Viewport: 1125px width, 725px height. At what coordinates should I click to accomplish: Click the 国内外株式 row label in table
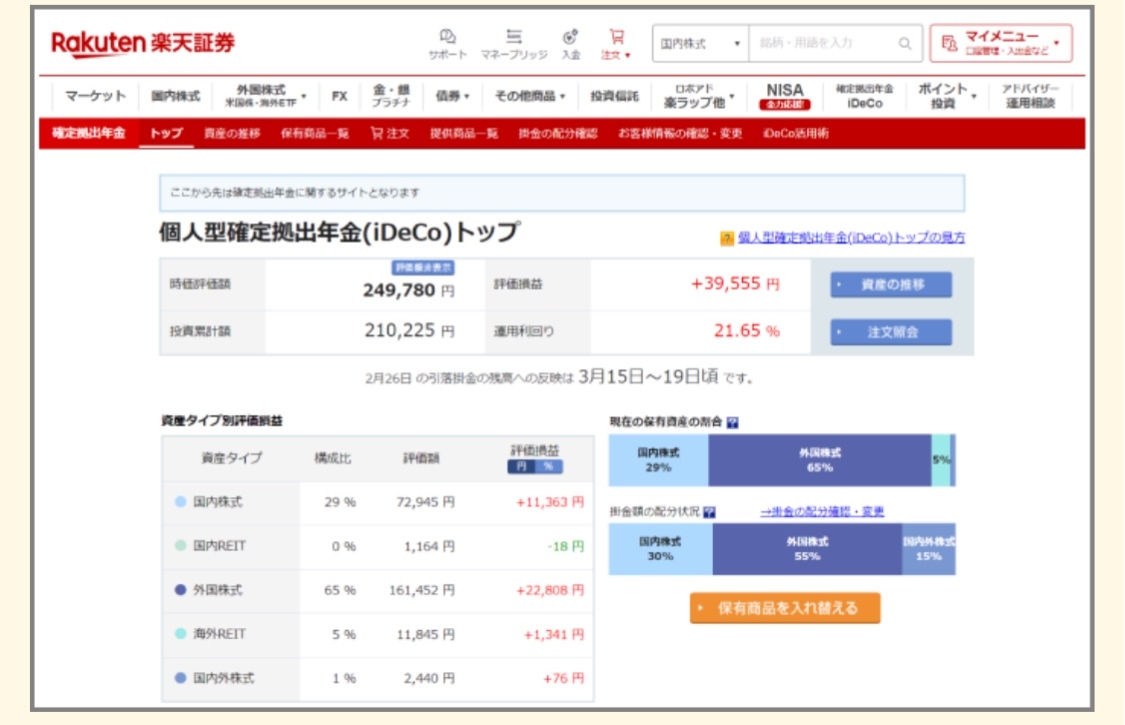click(x=223, y=678)
